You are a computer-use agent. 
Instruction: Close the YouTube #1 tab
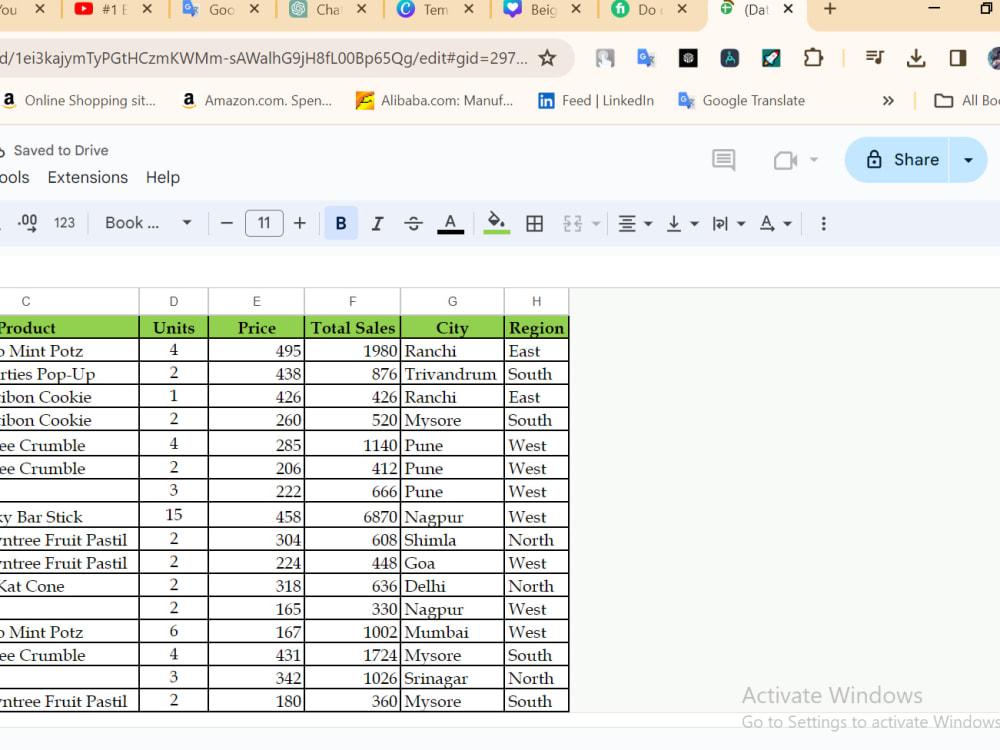point(147,9)
